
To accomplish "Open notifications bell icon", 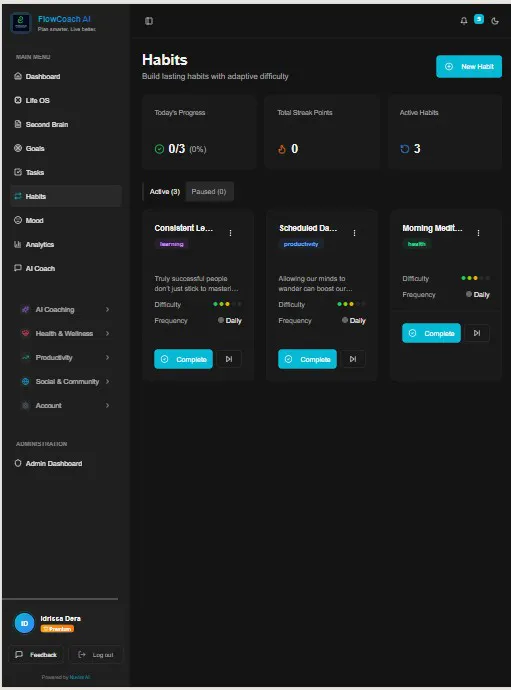I will [x=463, y=21].
